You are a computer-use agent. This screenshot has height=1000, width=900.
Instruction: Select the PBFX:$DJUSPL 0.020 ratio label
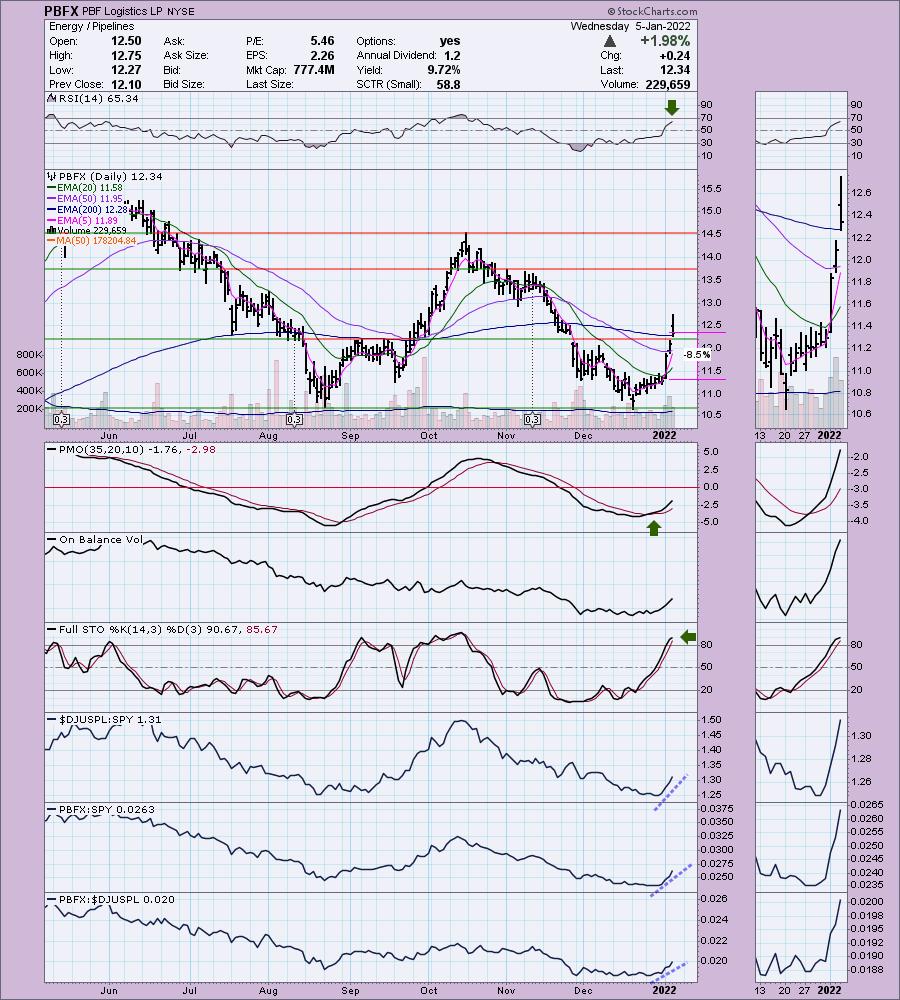[x=117, y=899]
